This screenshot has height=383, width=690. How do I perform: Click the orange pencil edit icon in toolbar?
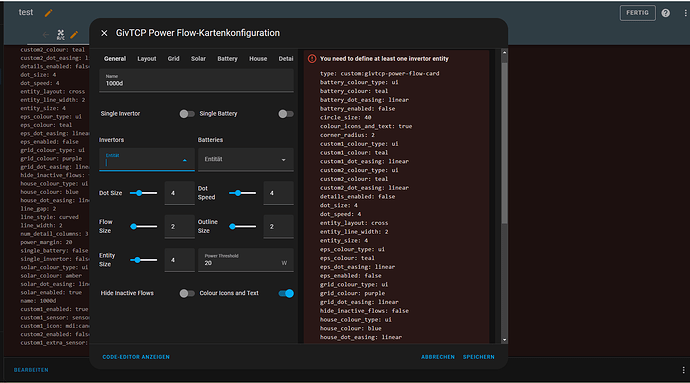(74, 34)
